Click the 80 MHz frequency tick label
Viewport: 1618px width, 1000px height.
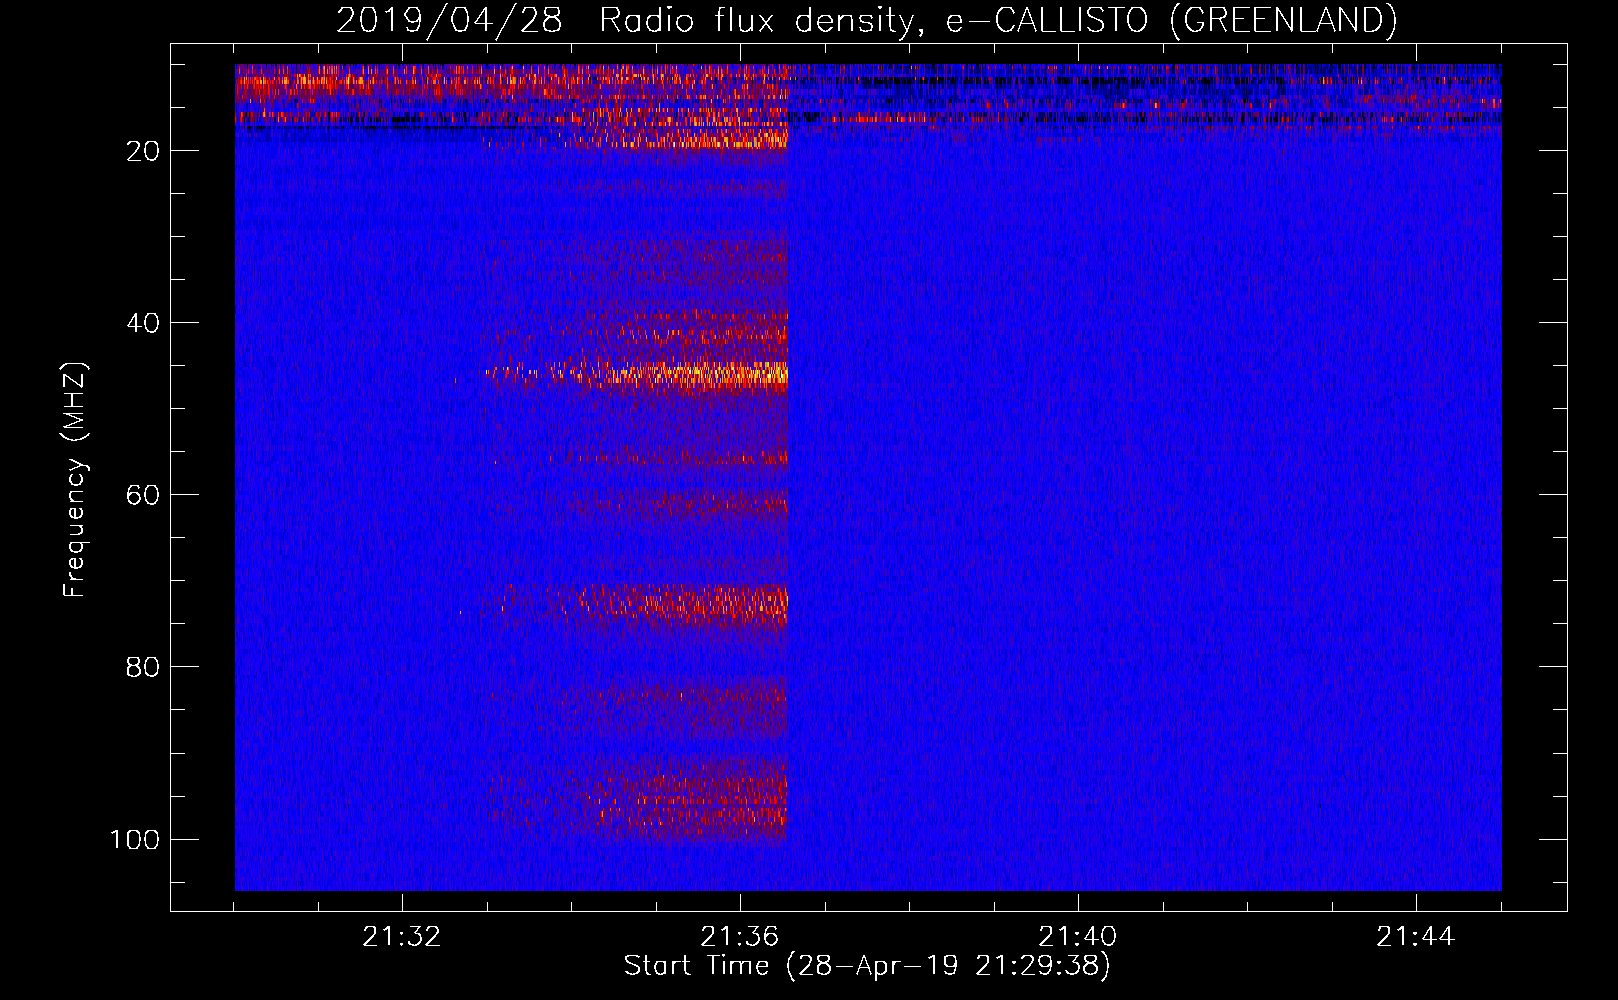tap(143, 667)
